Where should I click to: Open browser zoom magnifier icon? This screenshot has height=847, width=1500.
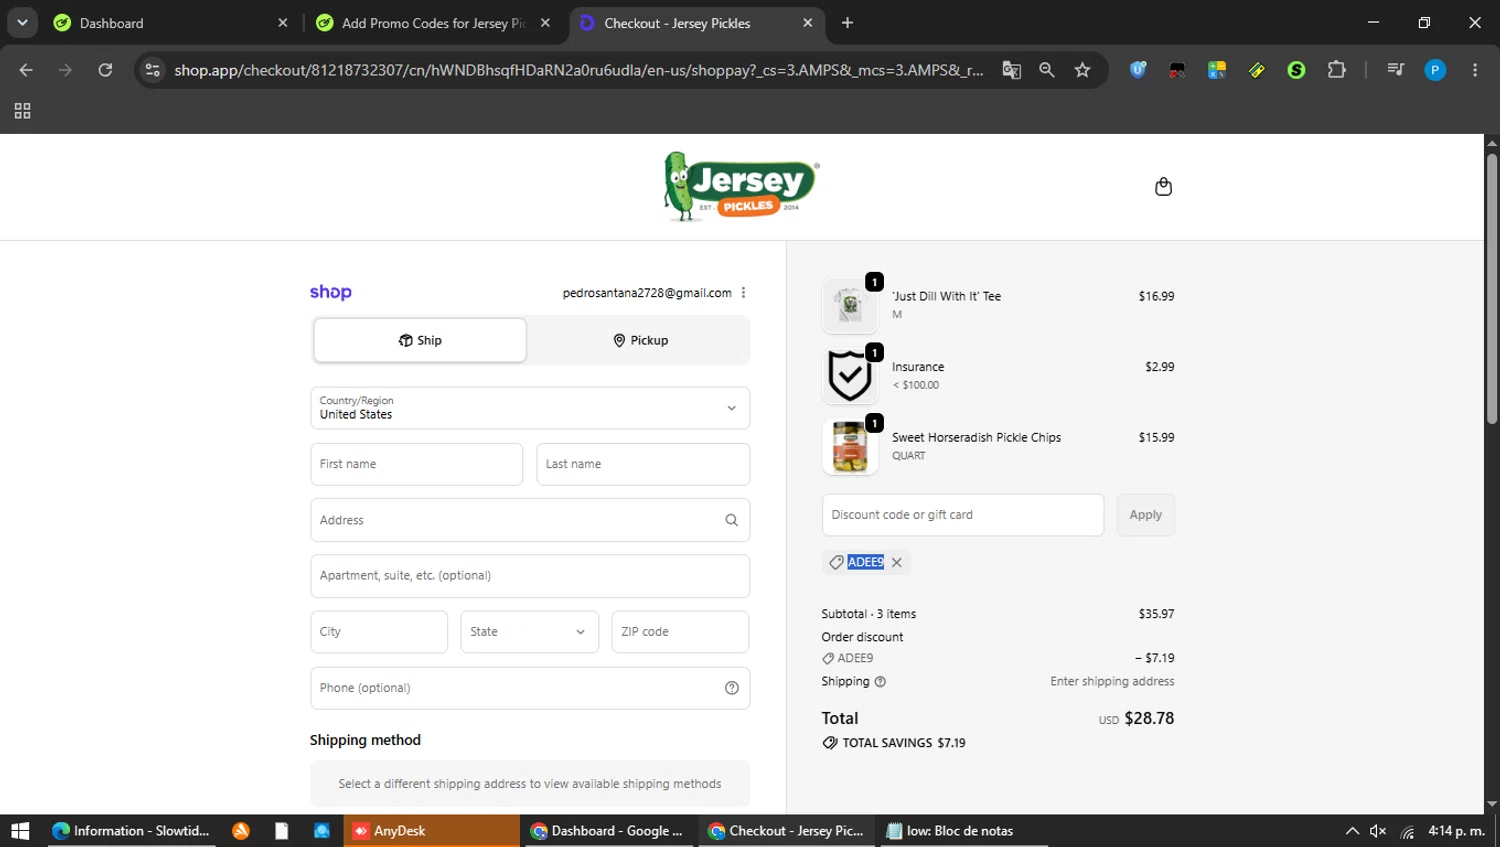pos(1047,70)
